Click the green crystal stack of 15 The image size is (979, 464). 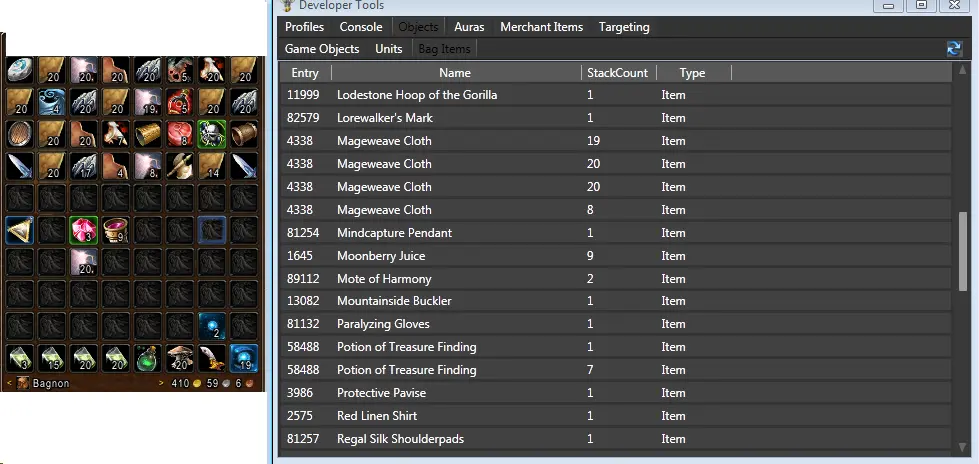(x=52, y=358)
